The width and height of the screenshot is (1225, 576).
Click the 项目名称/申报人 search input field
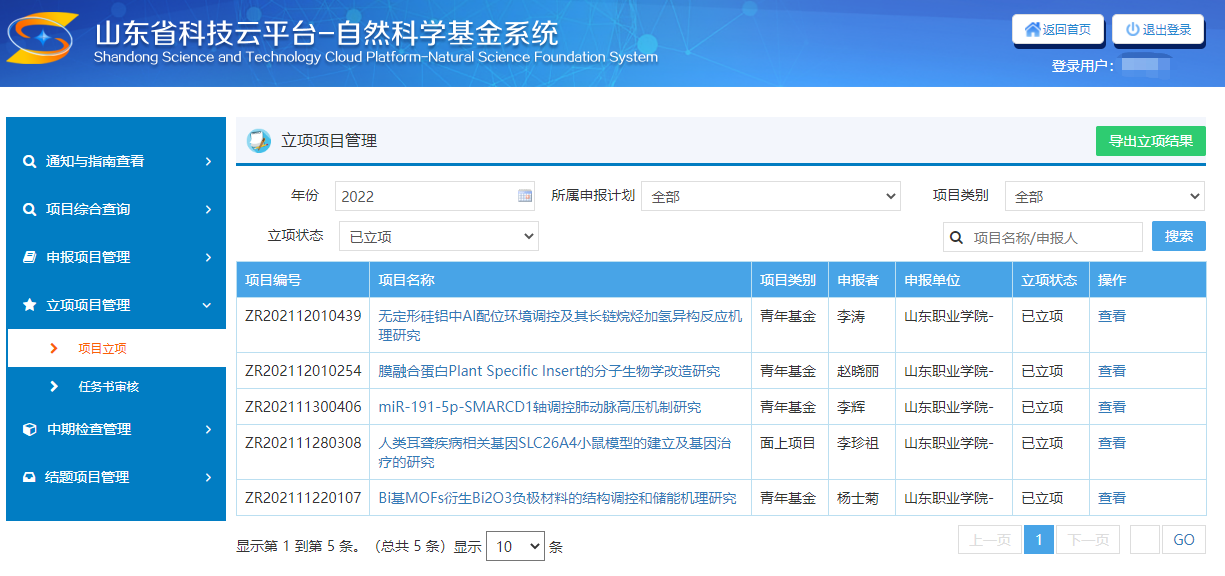click(1054, 238)
